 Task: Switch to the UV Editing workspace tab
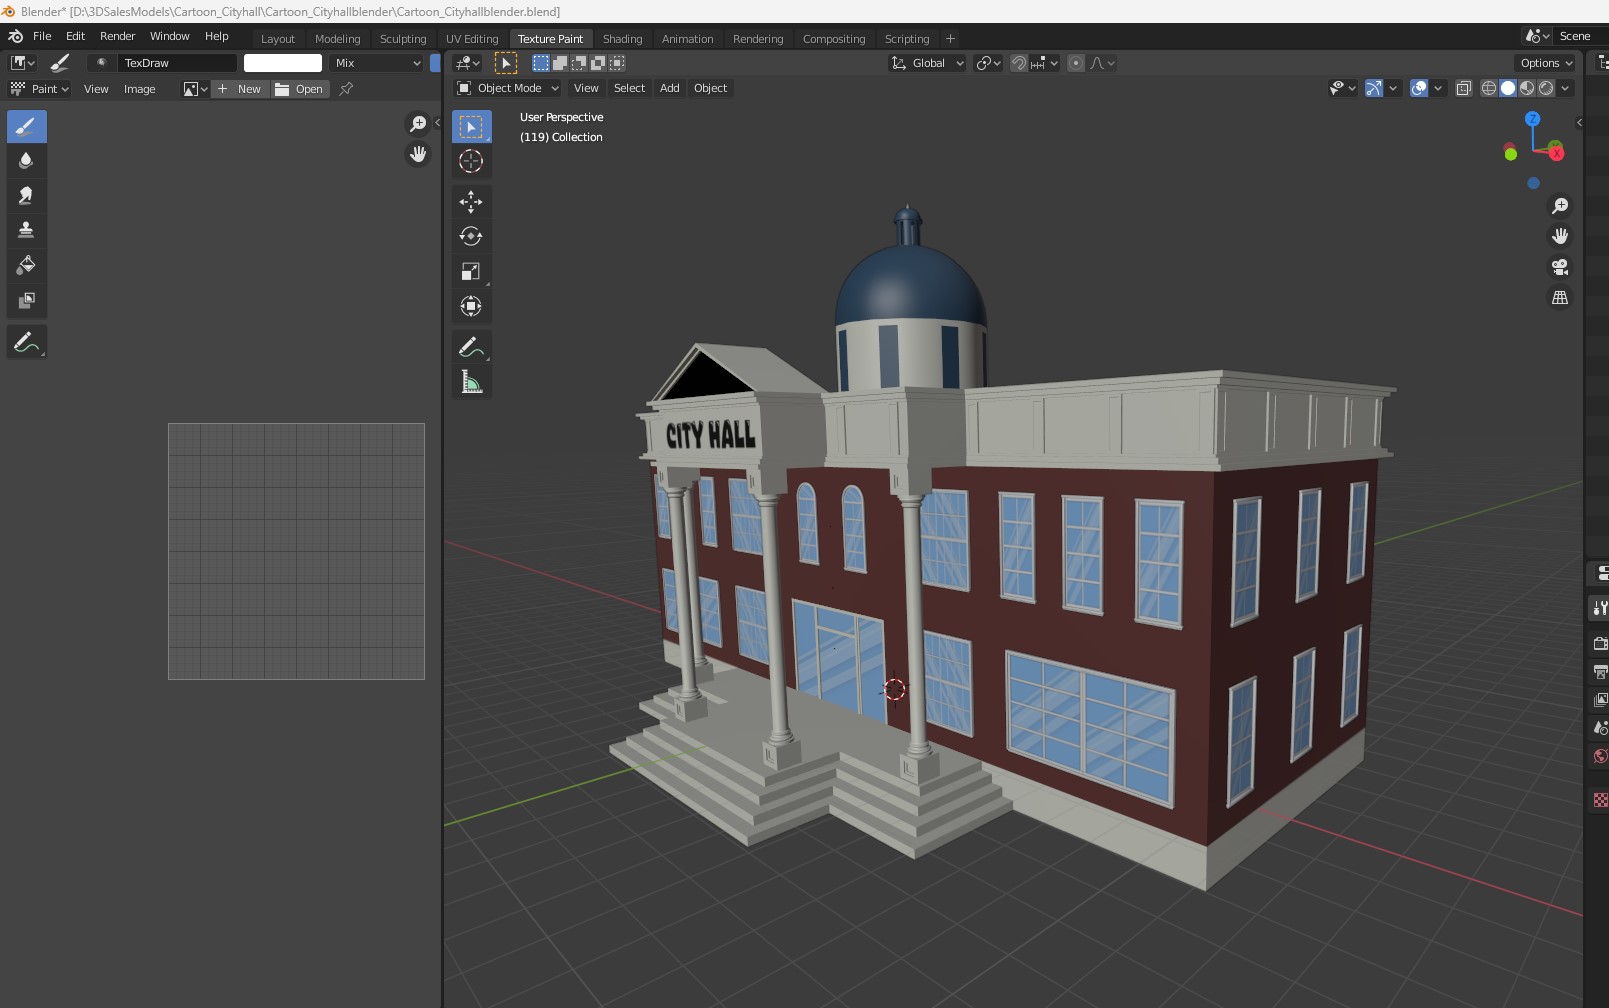click(x=471, y=39)
